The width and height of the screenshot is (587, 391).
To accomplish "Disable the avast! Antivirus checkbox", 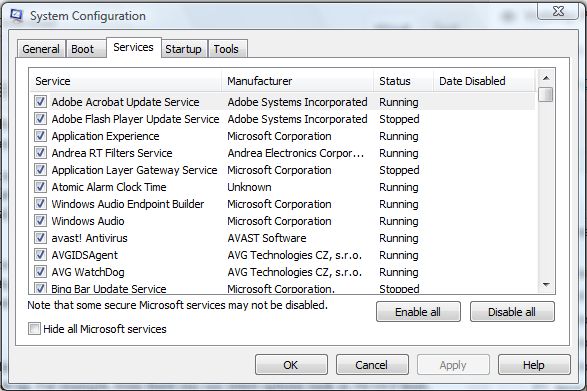I will [x=40, y=238].
